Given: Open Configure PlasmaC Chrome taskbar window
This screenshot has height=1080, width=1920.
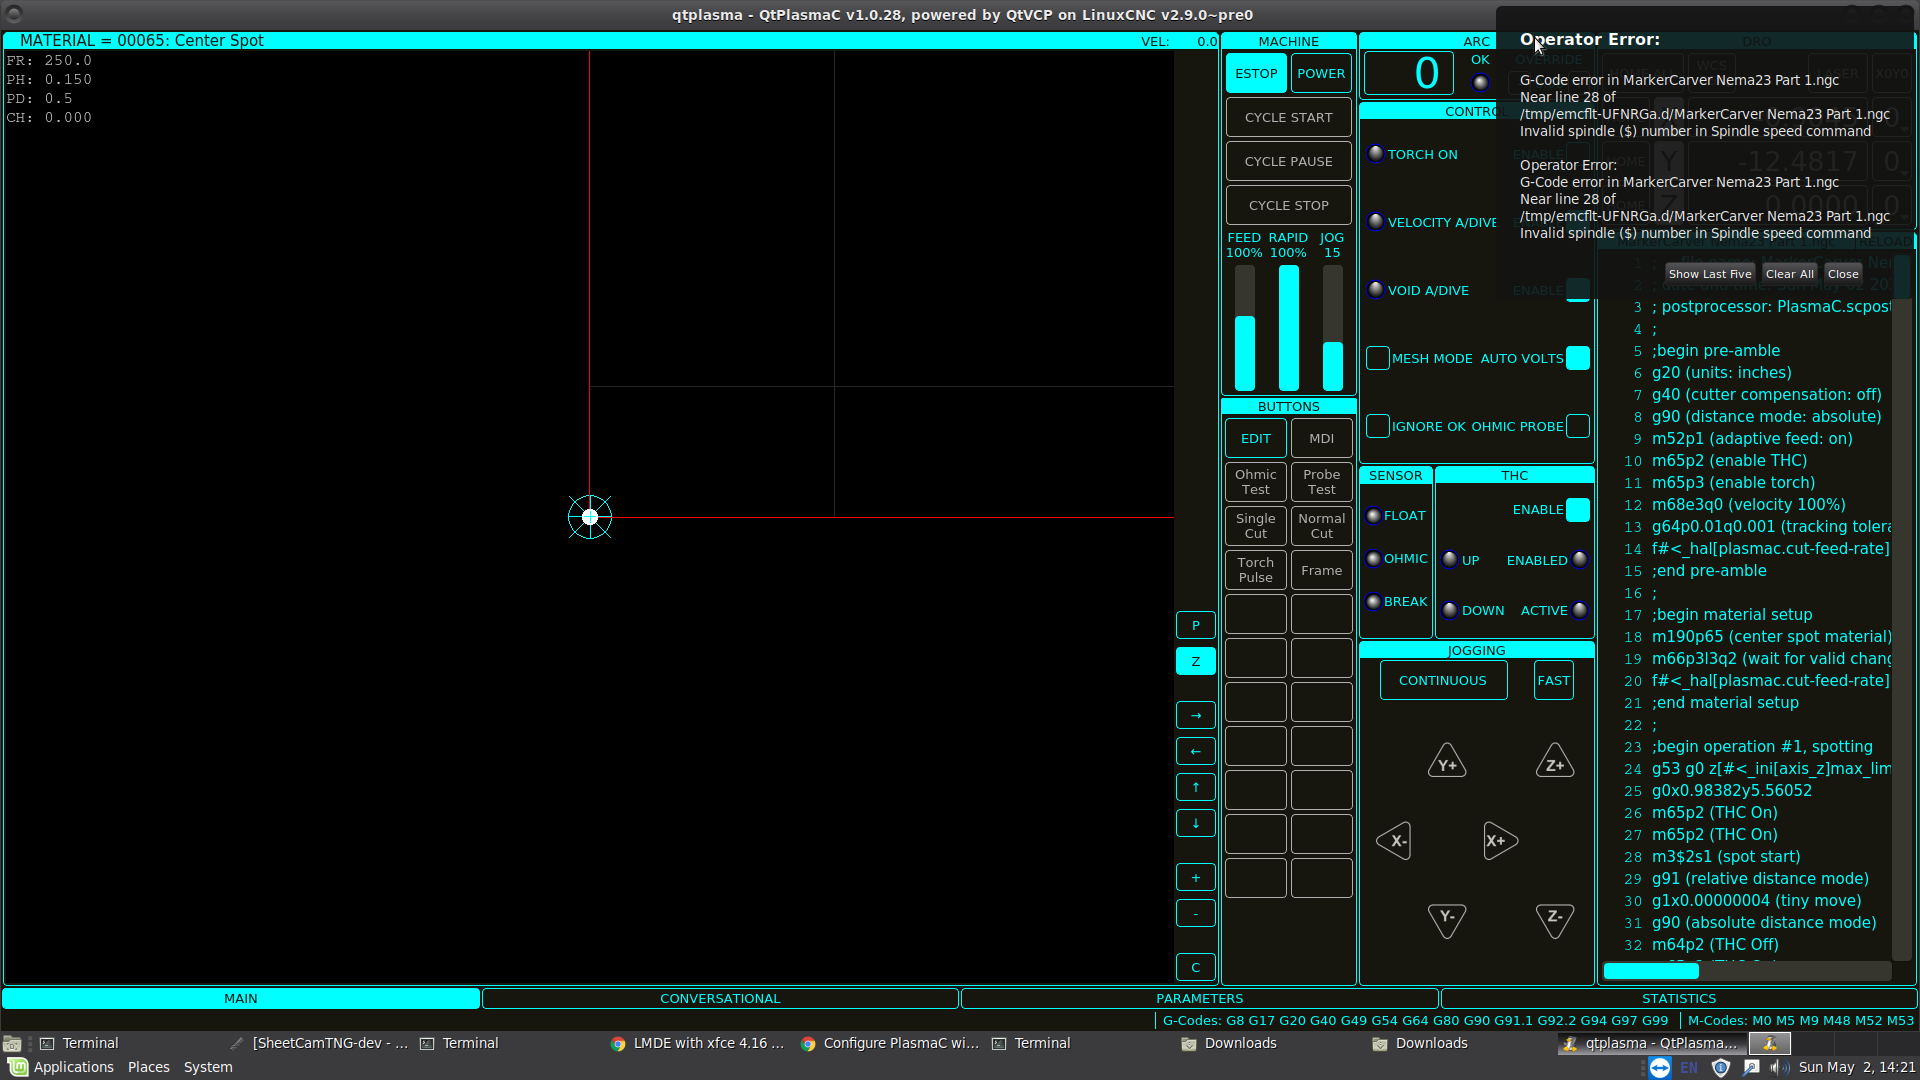Looking at the screenshot, I should [890, 1043].
